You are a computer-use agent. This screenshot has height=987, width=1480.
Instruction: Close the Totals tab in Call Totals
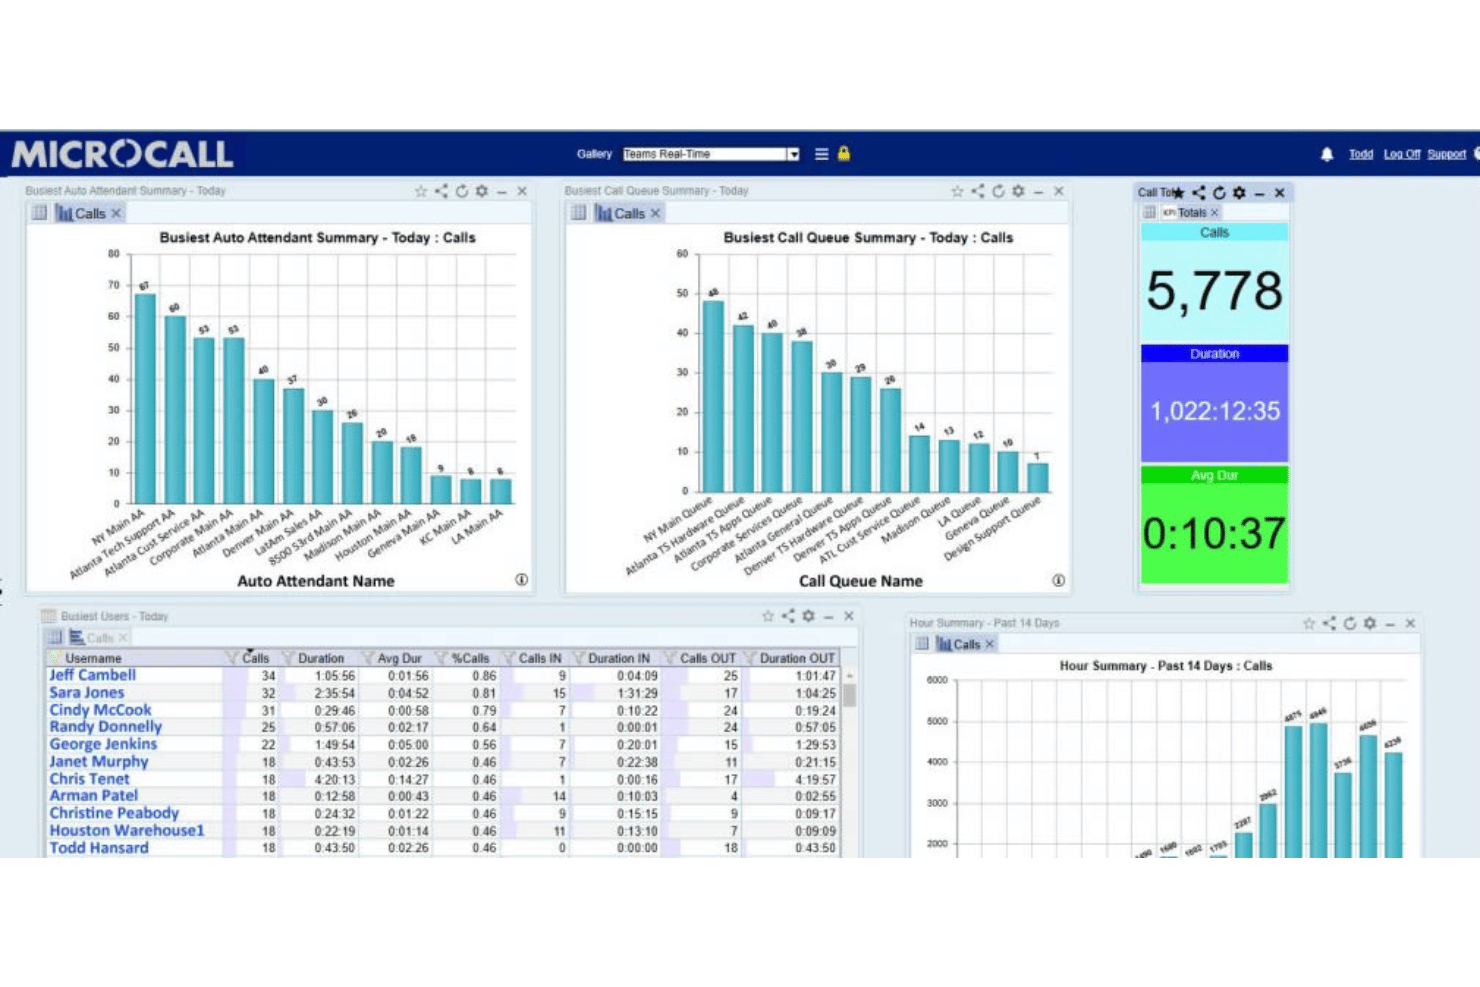pos(1214,212)
